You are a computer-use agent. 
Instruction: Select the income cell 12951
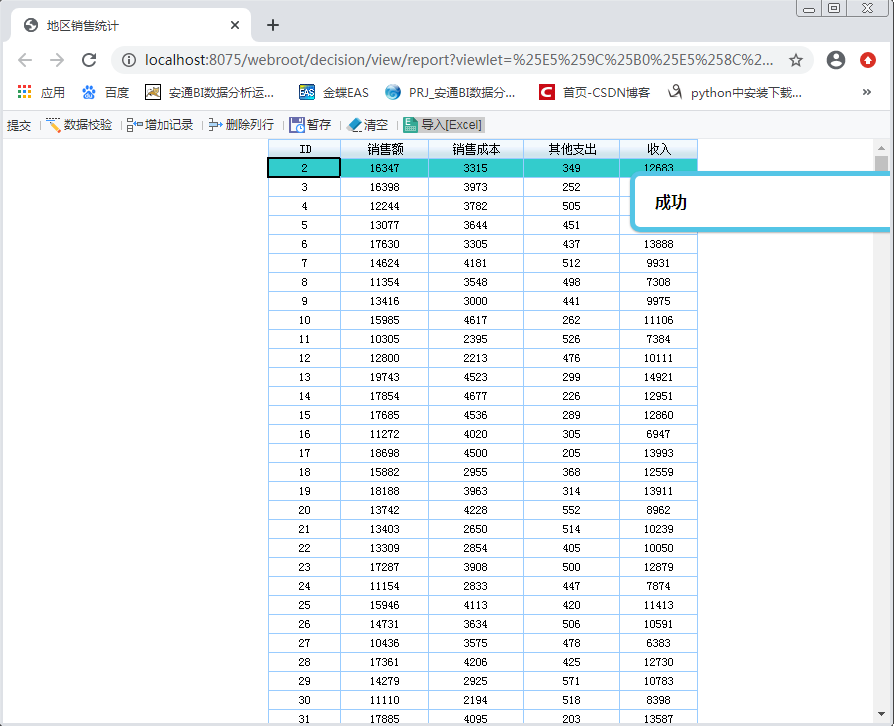[x=659, y=396]
